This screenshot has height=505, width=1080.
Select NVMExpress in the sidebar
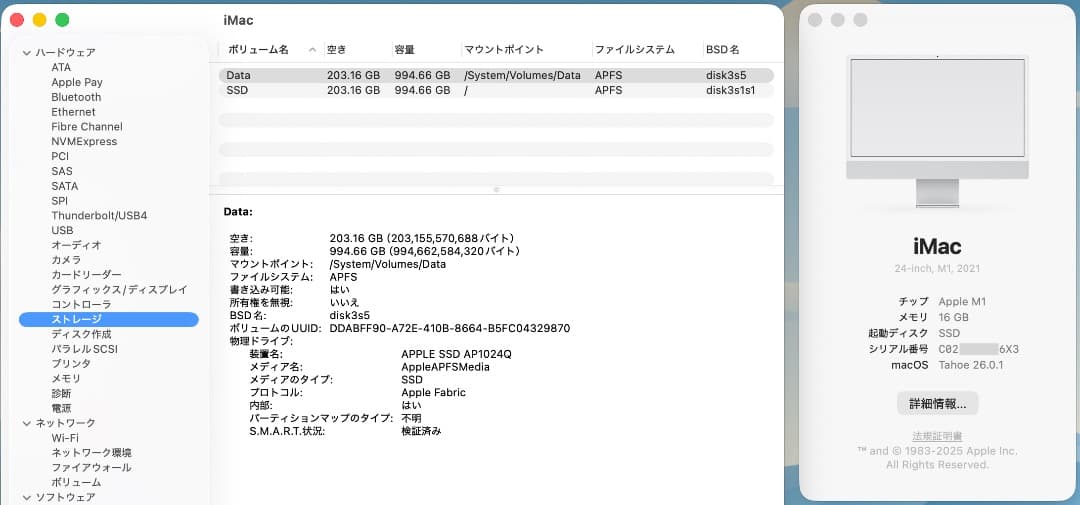tap(84, 141)
